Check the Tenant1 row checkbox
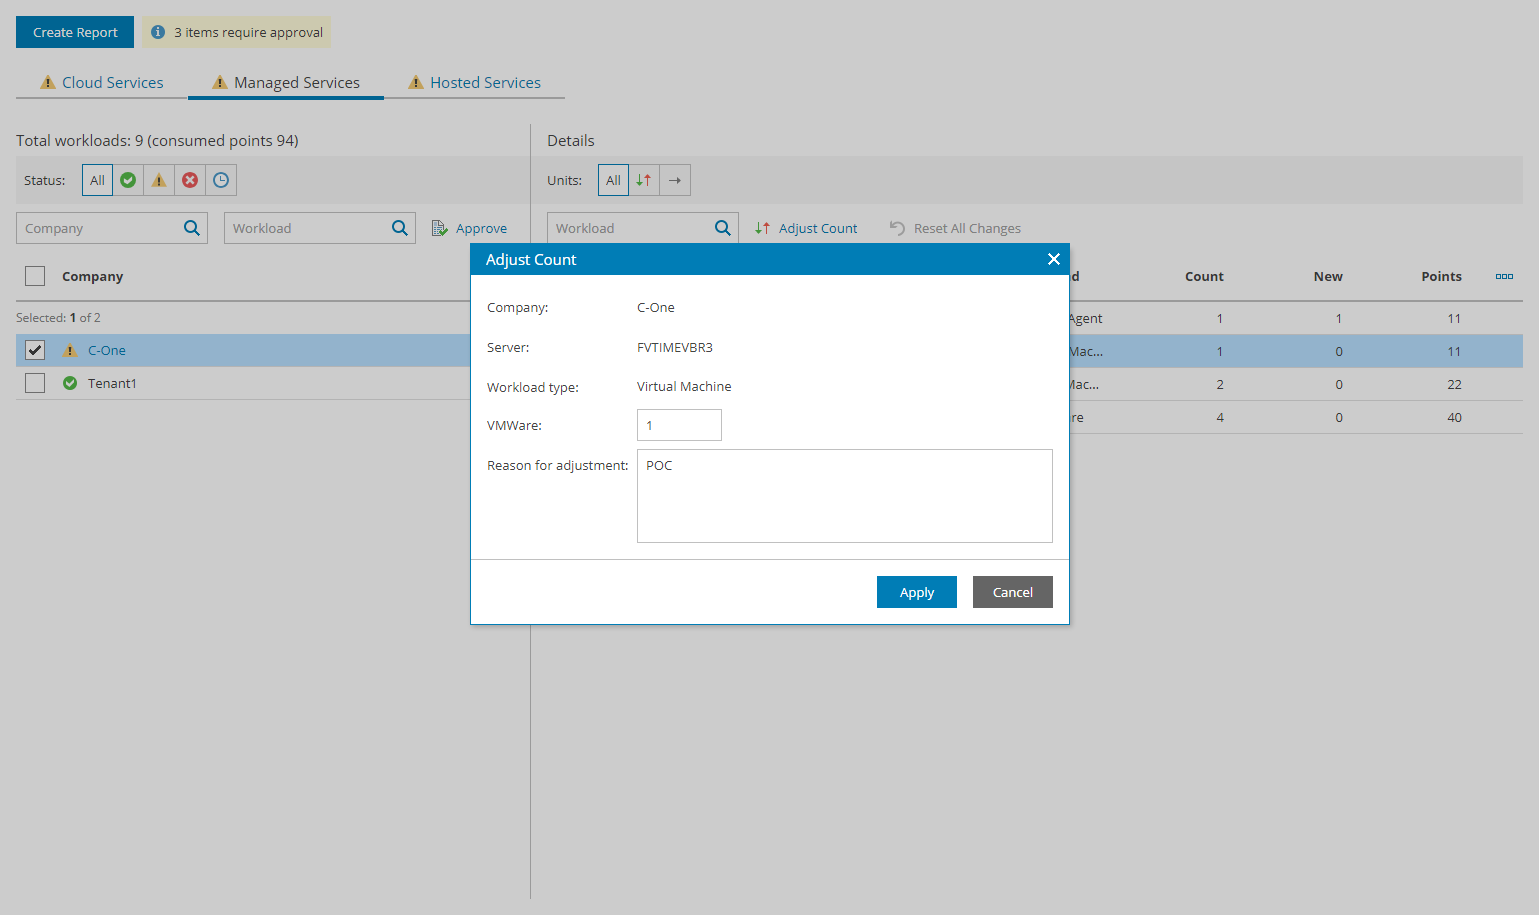The image size is (1539, 915). [x=35, y=383]
